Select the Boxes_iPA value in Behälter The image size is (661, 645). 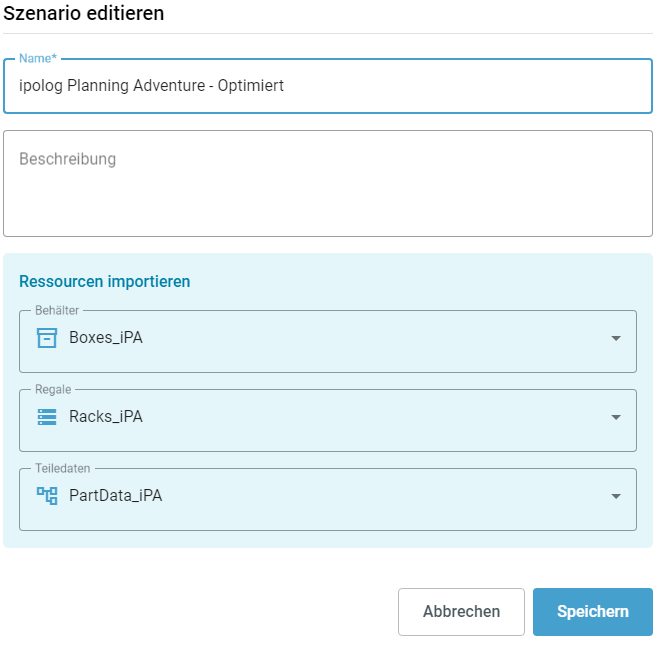click(x=106, y=338)
